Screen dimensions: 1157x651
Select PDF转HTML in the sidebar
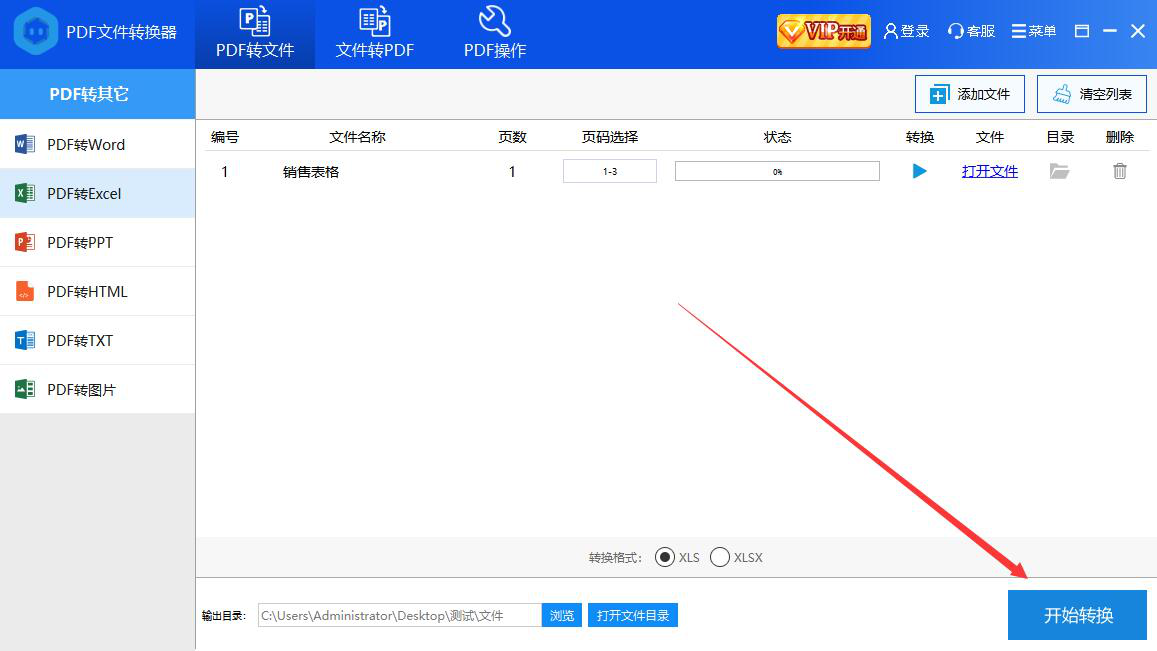pos(97,292)
